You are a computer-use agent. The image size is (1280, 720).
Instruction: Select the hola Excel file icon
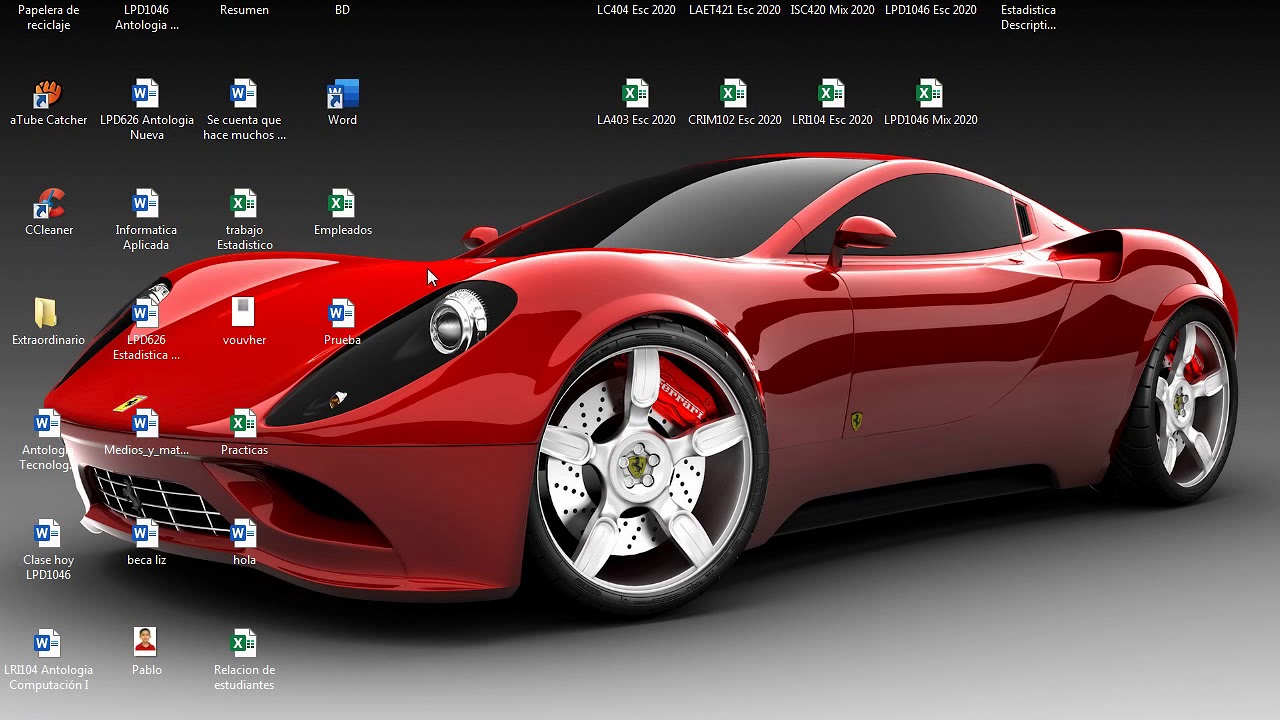244,534
